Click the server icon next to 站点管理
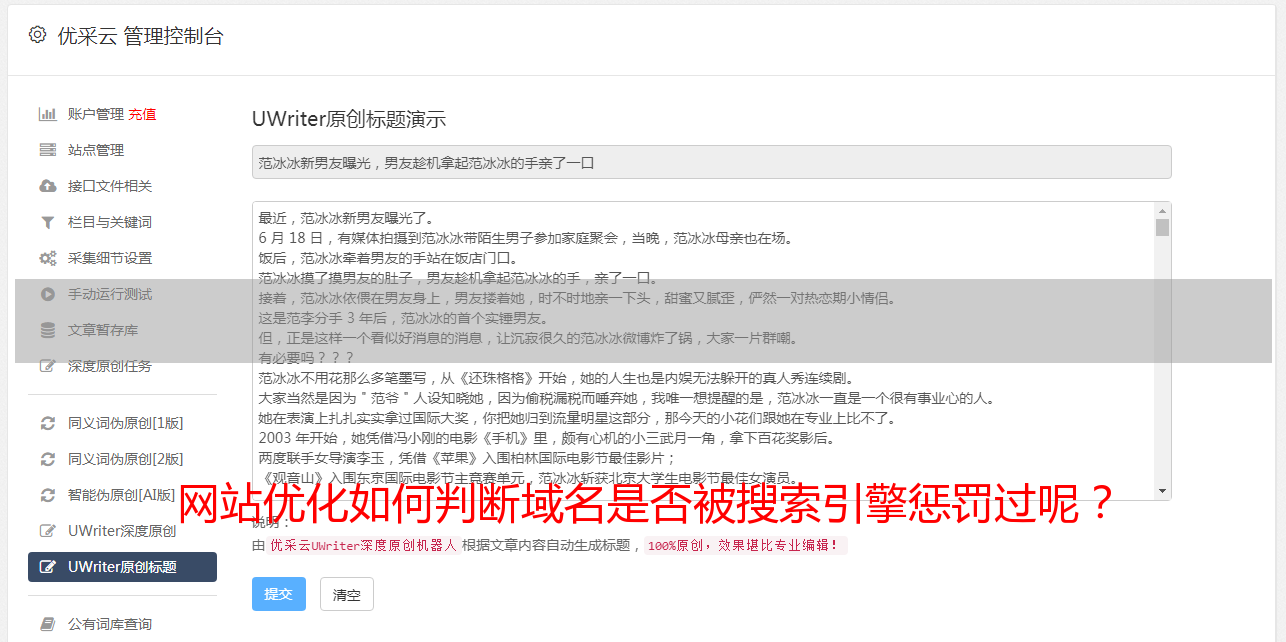Viewport: 1286px width, 642px height. tap(47, 150)
